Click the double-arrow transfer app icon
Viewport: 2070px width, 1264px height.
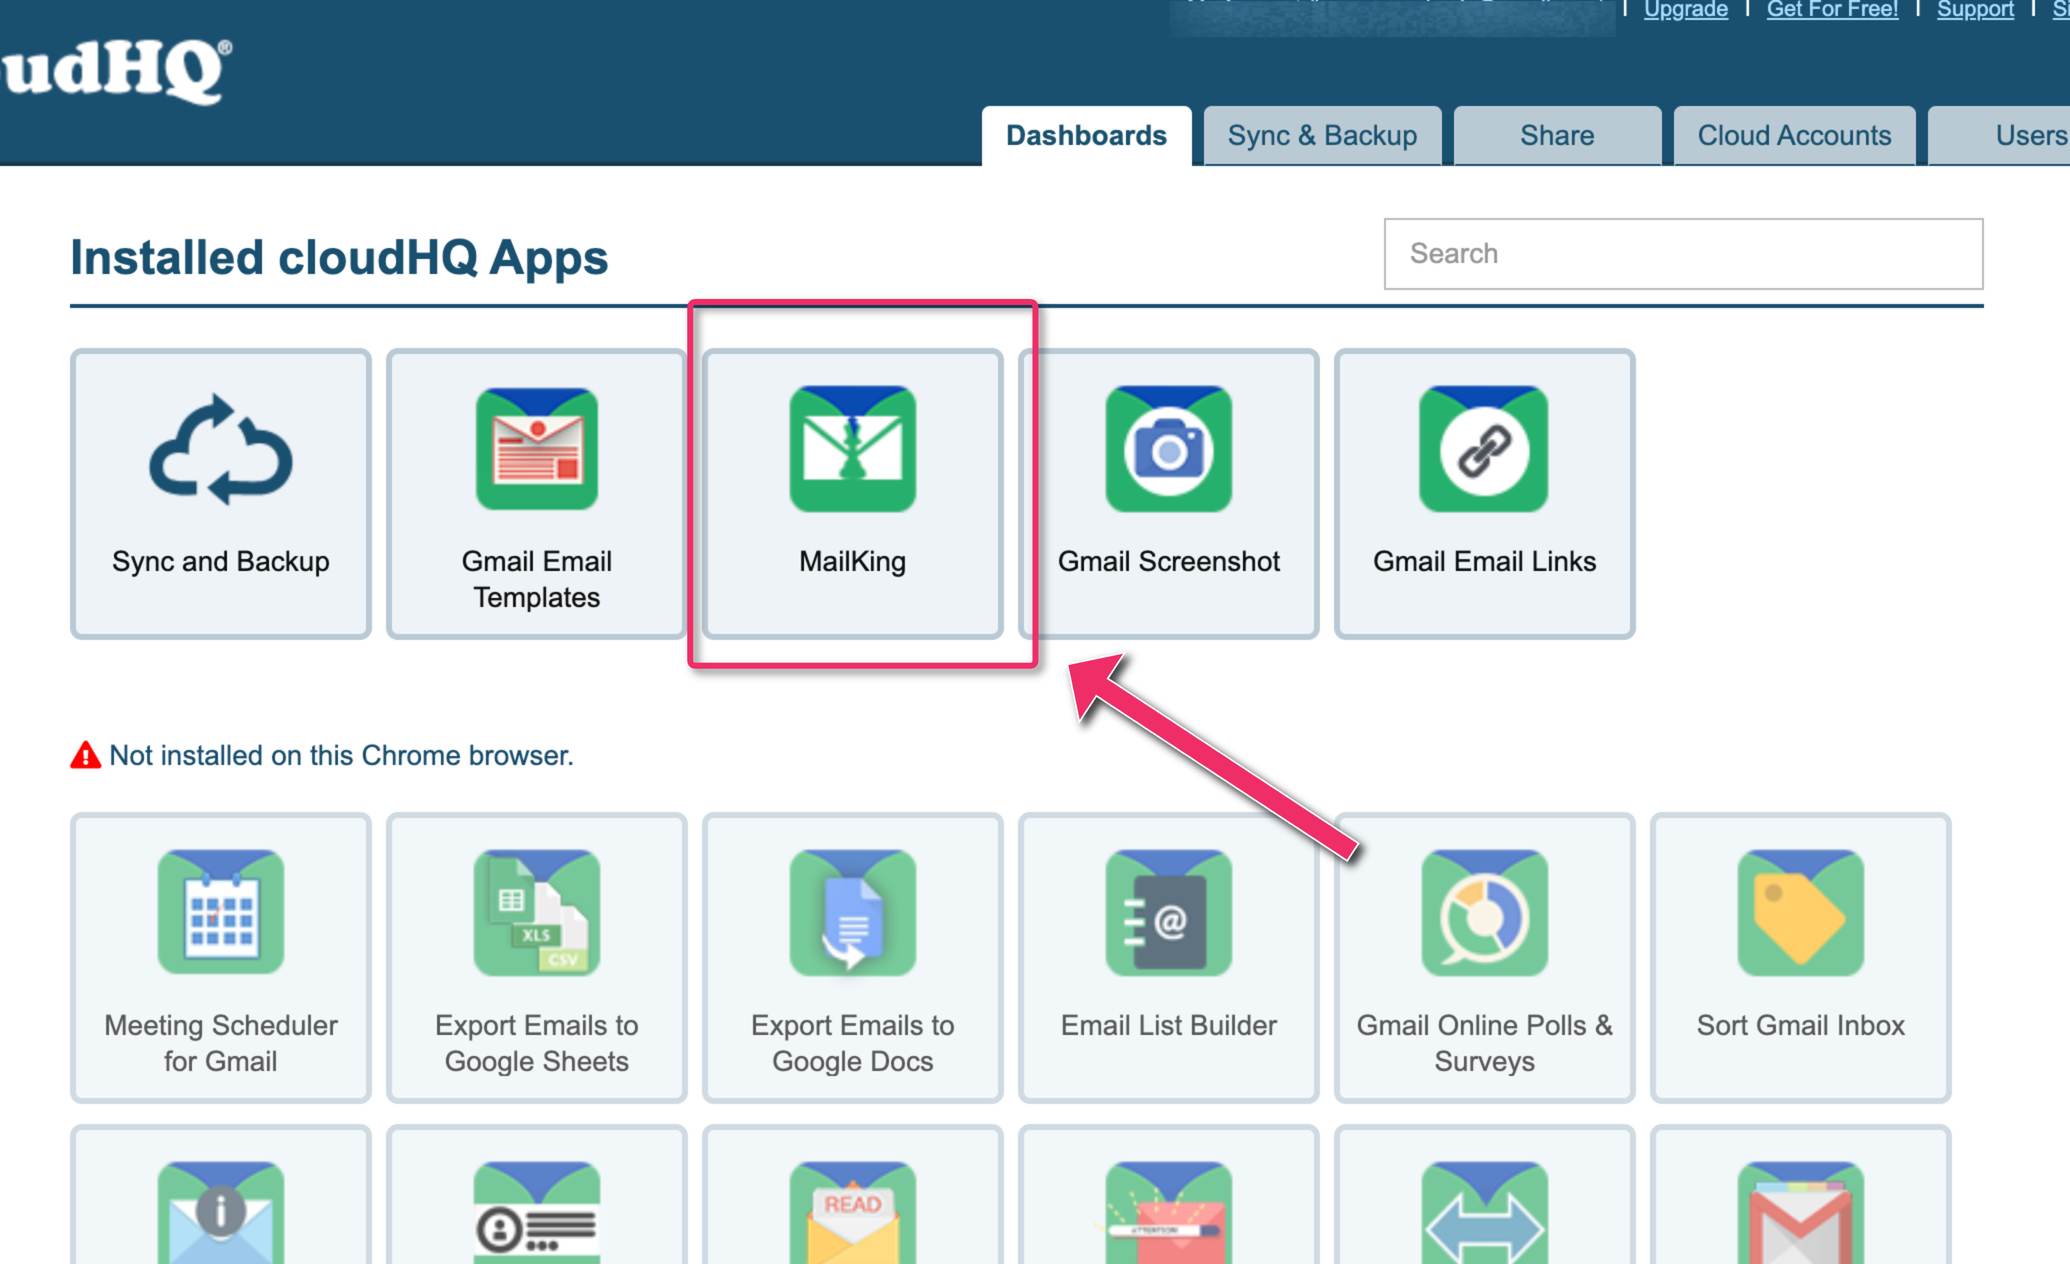tap(1485, 1212)
